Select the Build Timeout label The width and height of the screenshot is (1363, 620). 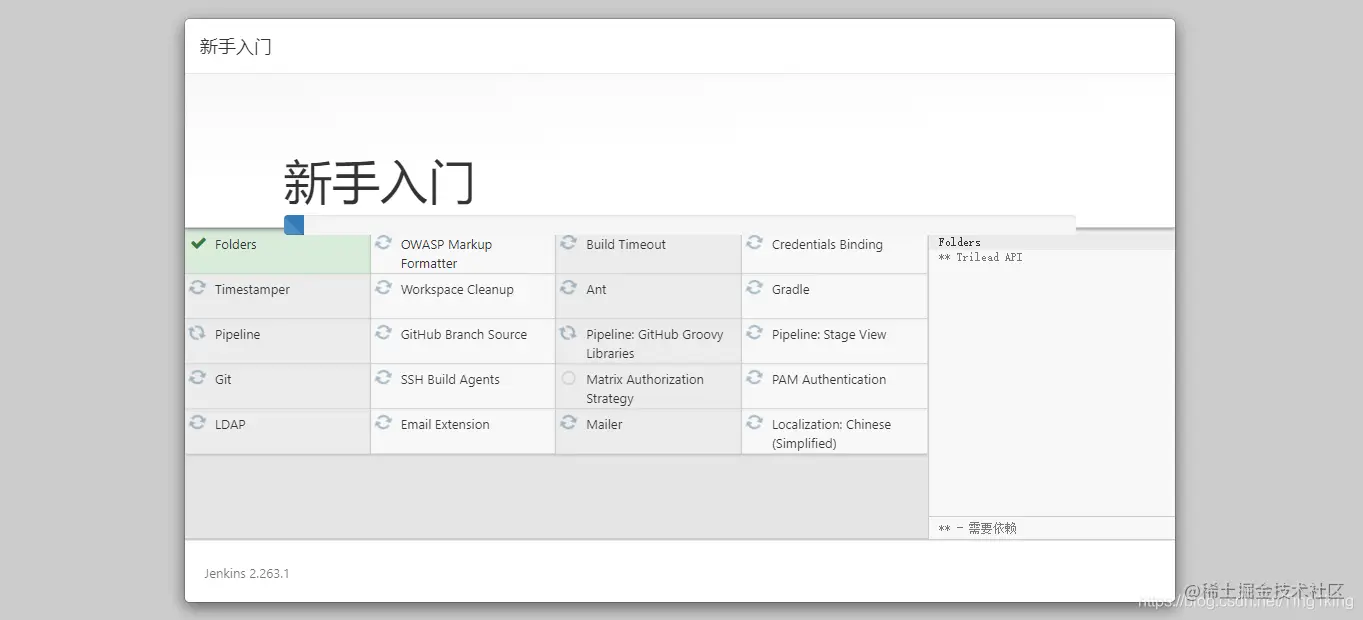[x=626, y=244]
